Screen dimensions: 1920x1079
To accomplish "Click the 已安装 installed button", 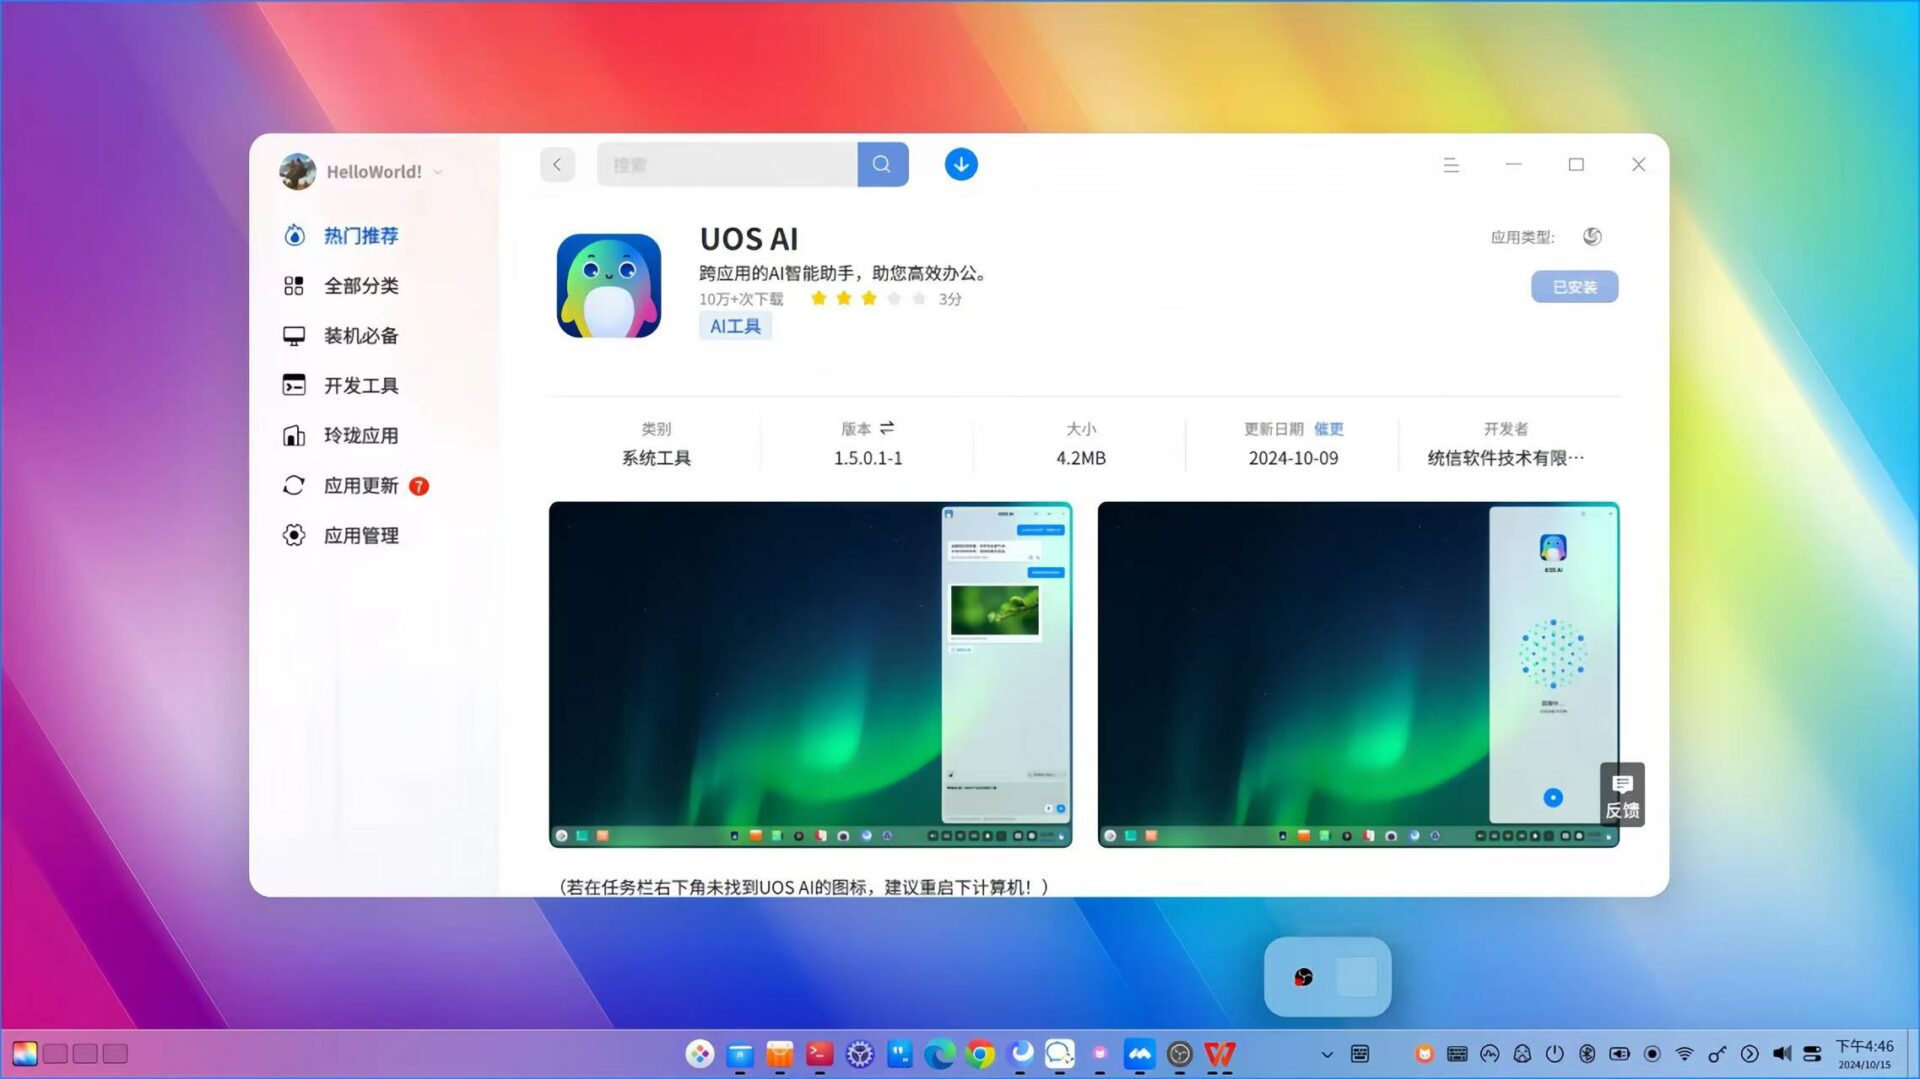I will (1574, 287).
